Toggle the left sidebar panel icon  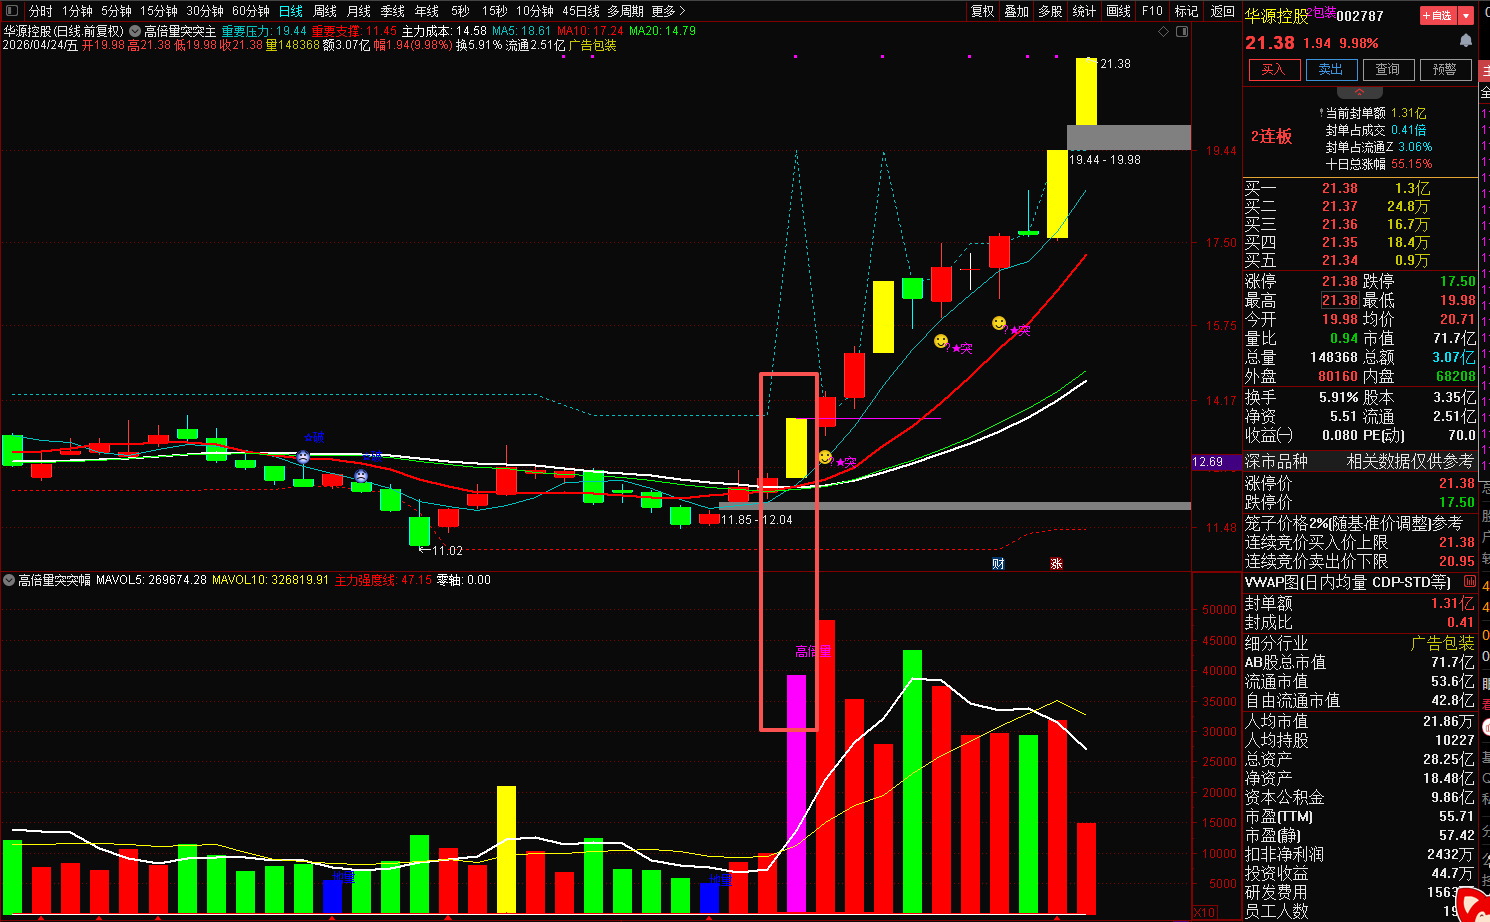tap(11, 11)
